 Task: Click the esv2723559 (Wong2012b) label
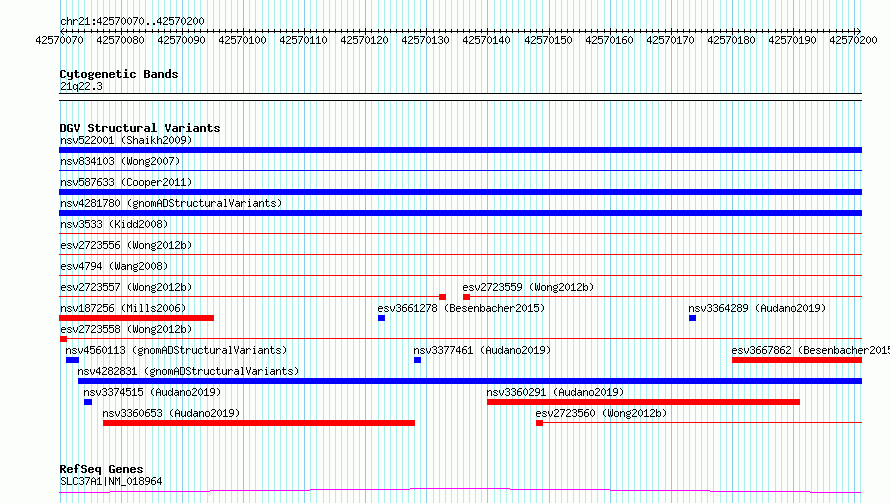[x=528, y=287]
